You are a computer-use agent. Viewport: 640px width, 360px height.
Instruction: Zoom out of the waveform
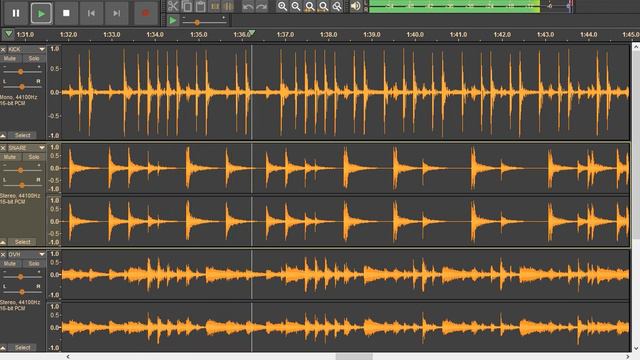296,6
